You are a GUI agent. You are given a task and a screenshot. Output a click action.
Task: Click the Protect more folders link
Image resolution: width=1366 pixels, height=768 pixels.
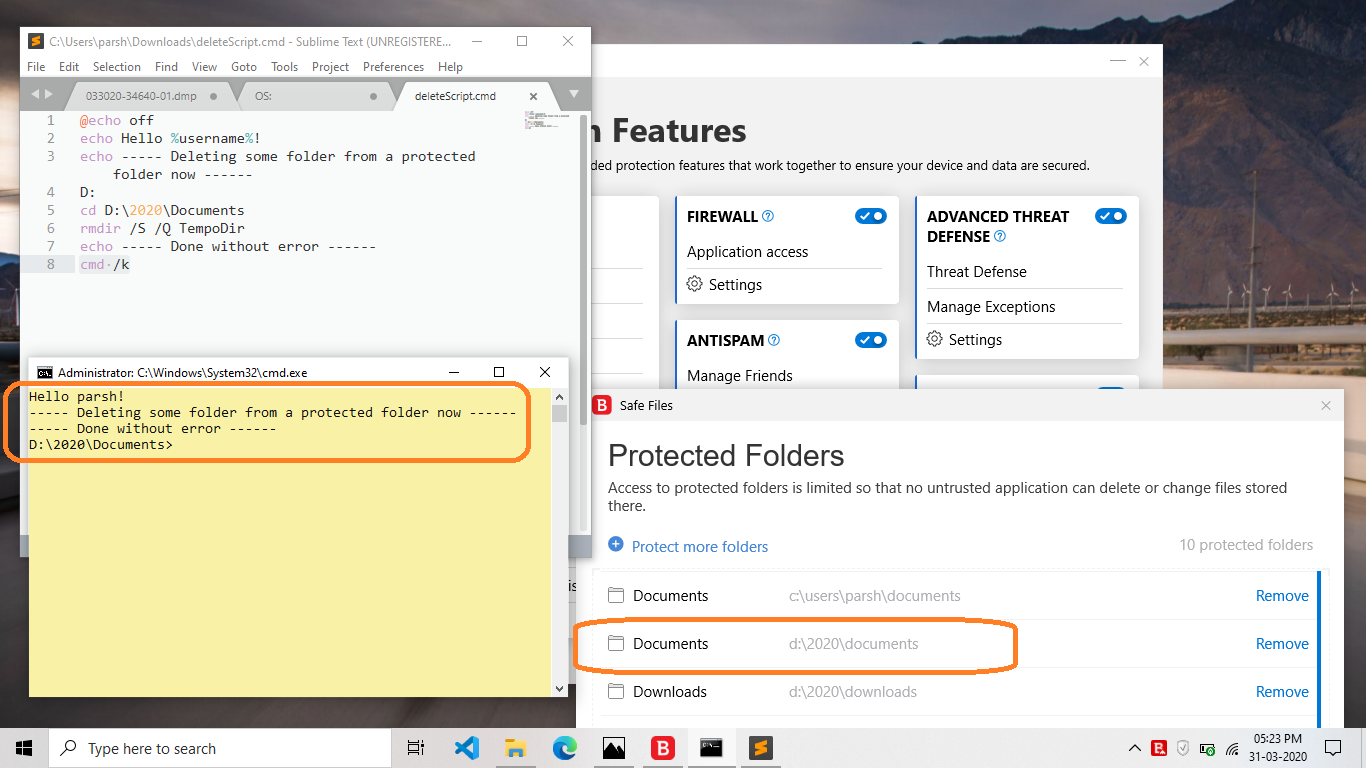click(x=700, y=547)
